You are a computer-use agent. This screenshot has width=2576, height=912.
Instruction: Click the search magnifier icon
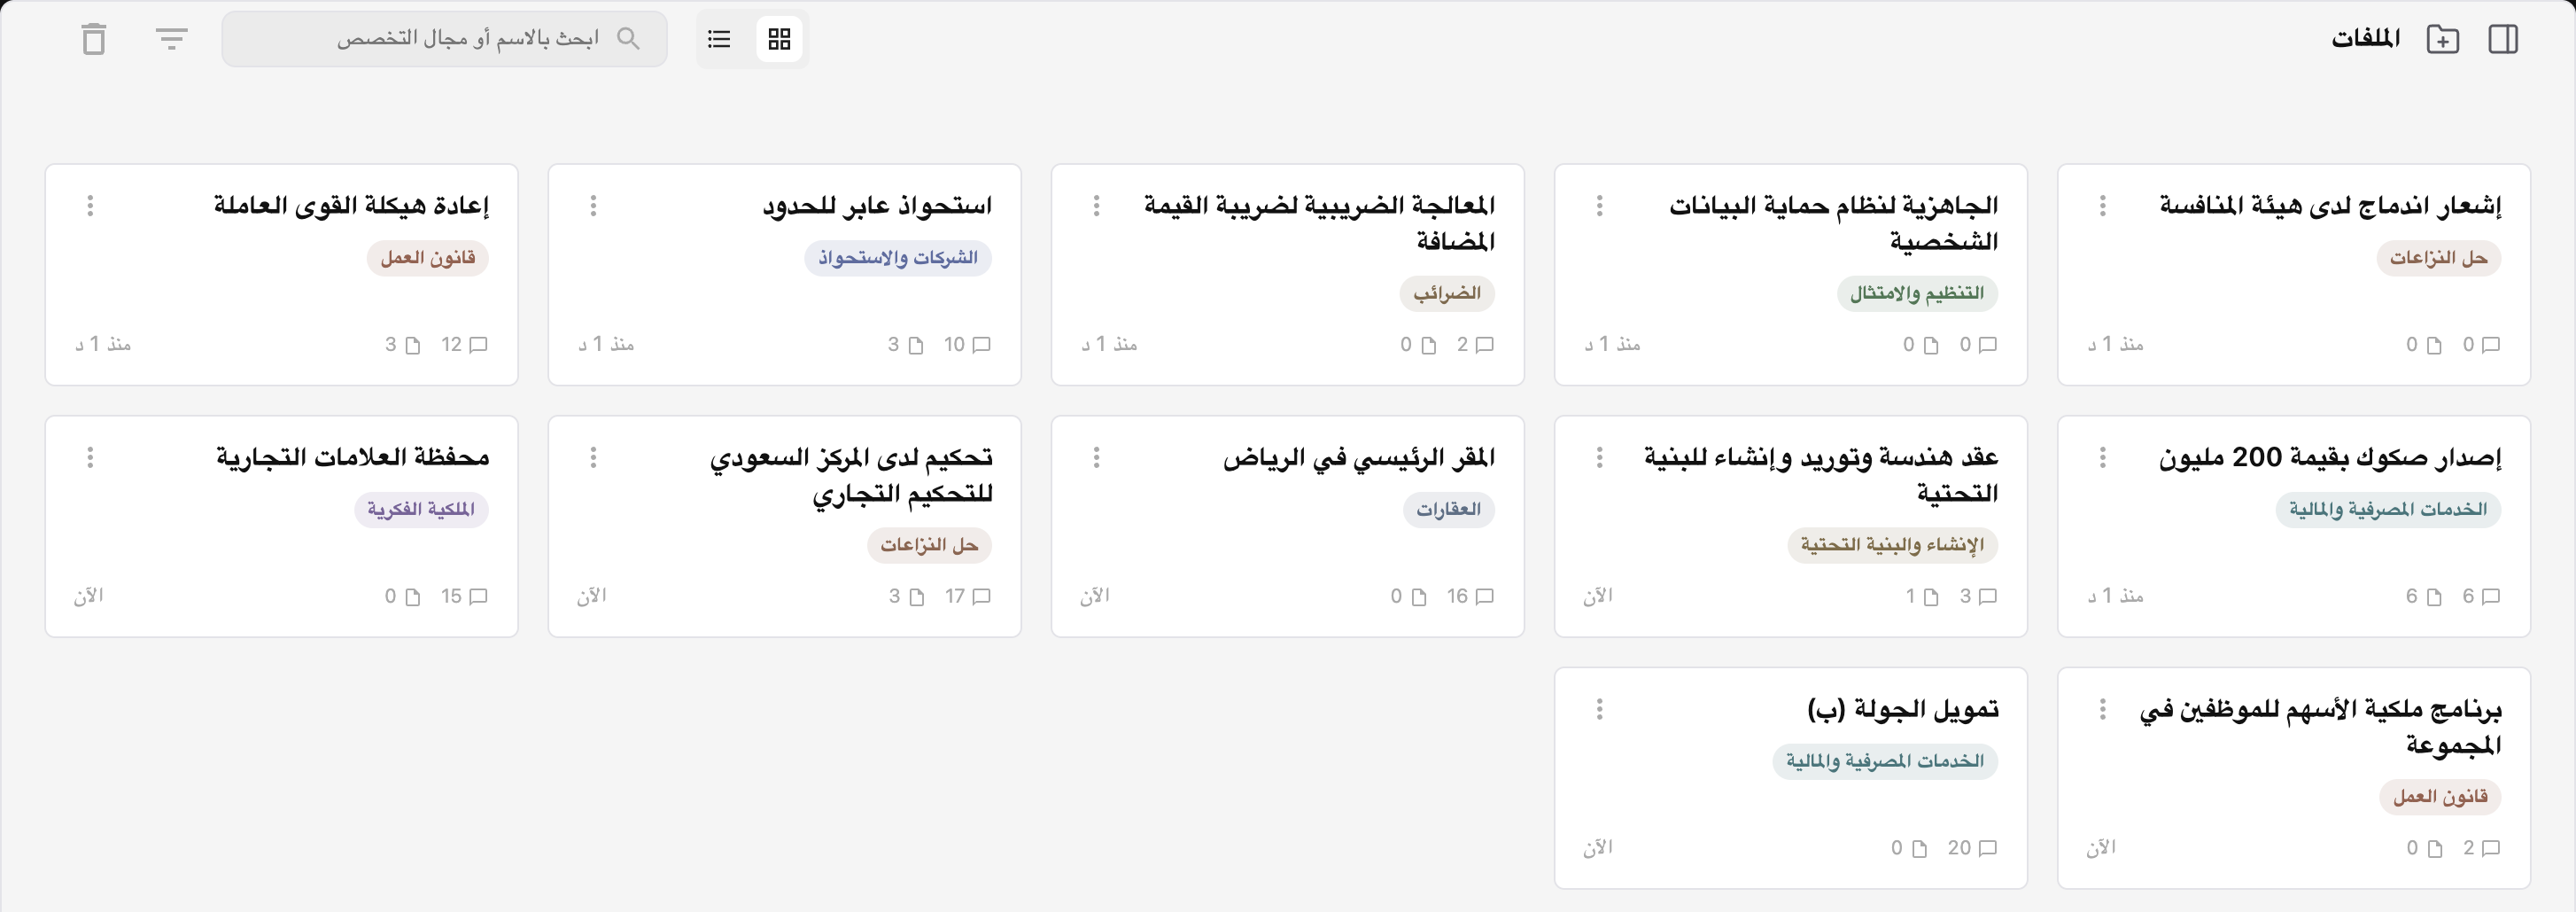tap(628, 39)
